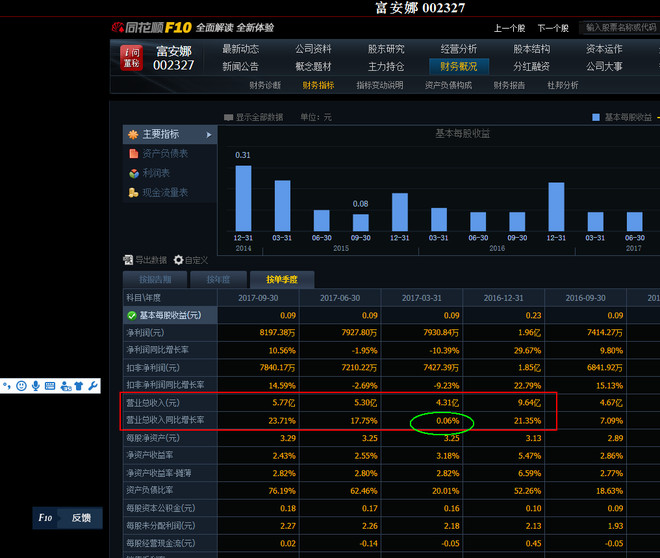Click the 2017-09-30 column header

point(258,298)
